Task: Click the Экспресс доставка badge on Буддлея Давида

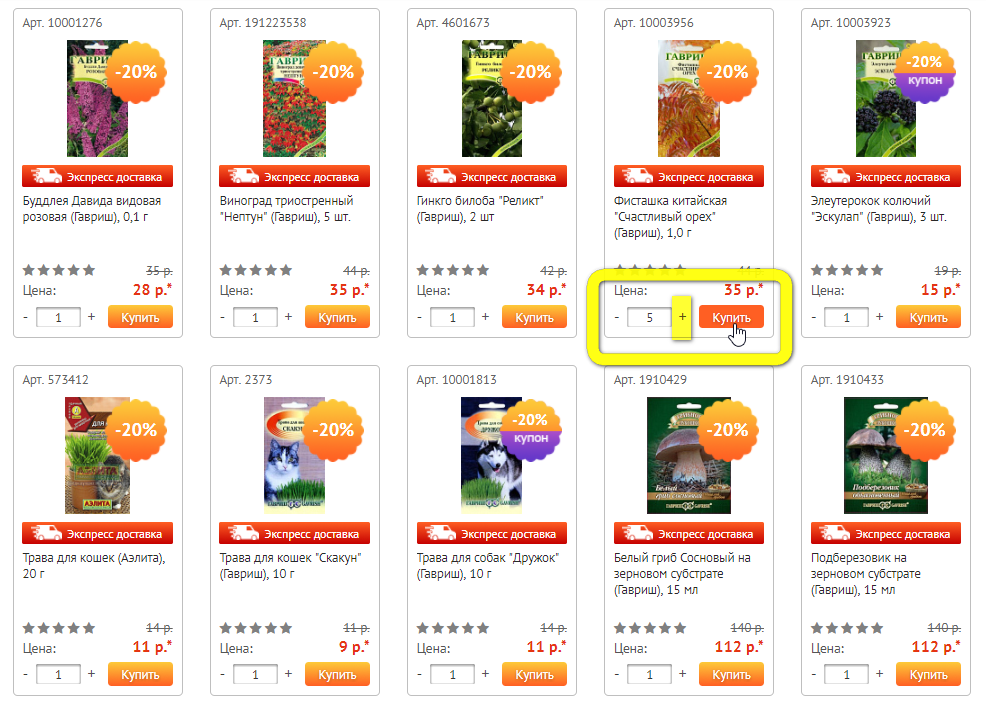Action: point(97,177)
